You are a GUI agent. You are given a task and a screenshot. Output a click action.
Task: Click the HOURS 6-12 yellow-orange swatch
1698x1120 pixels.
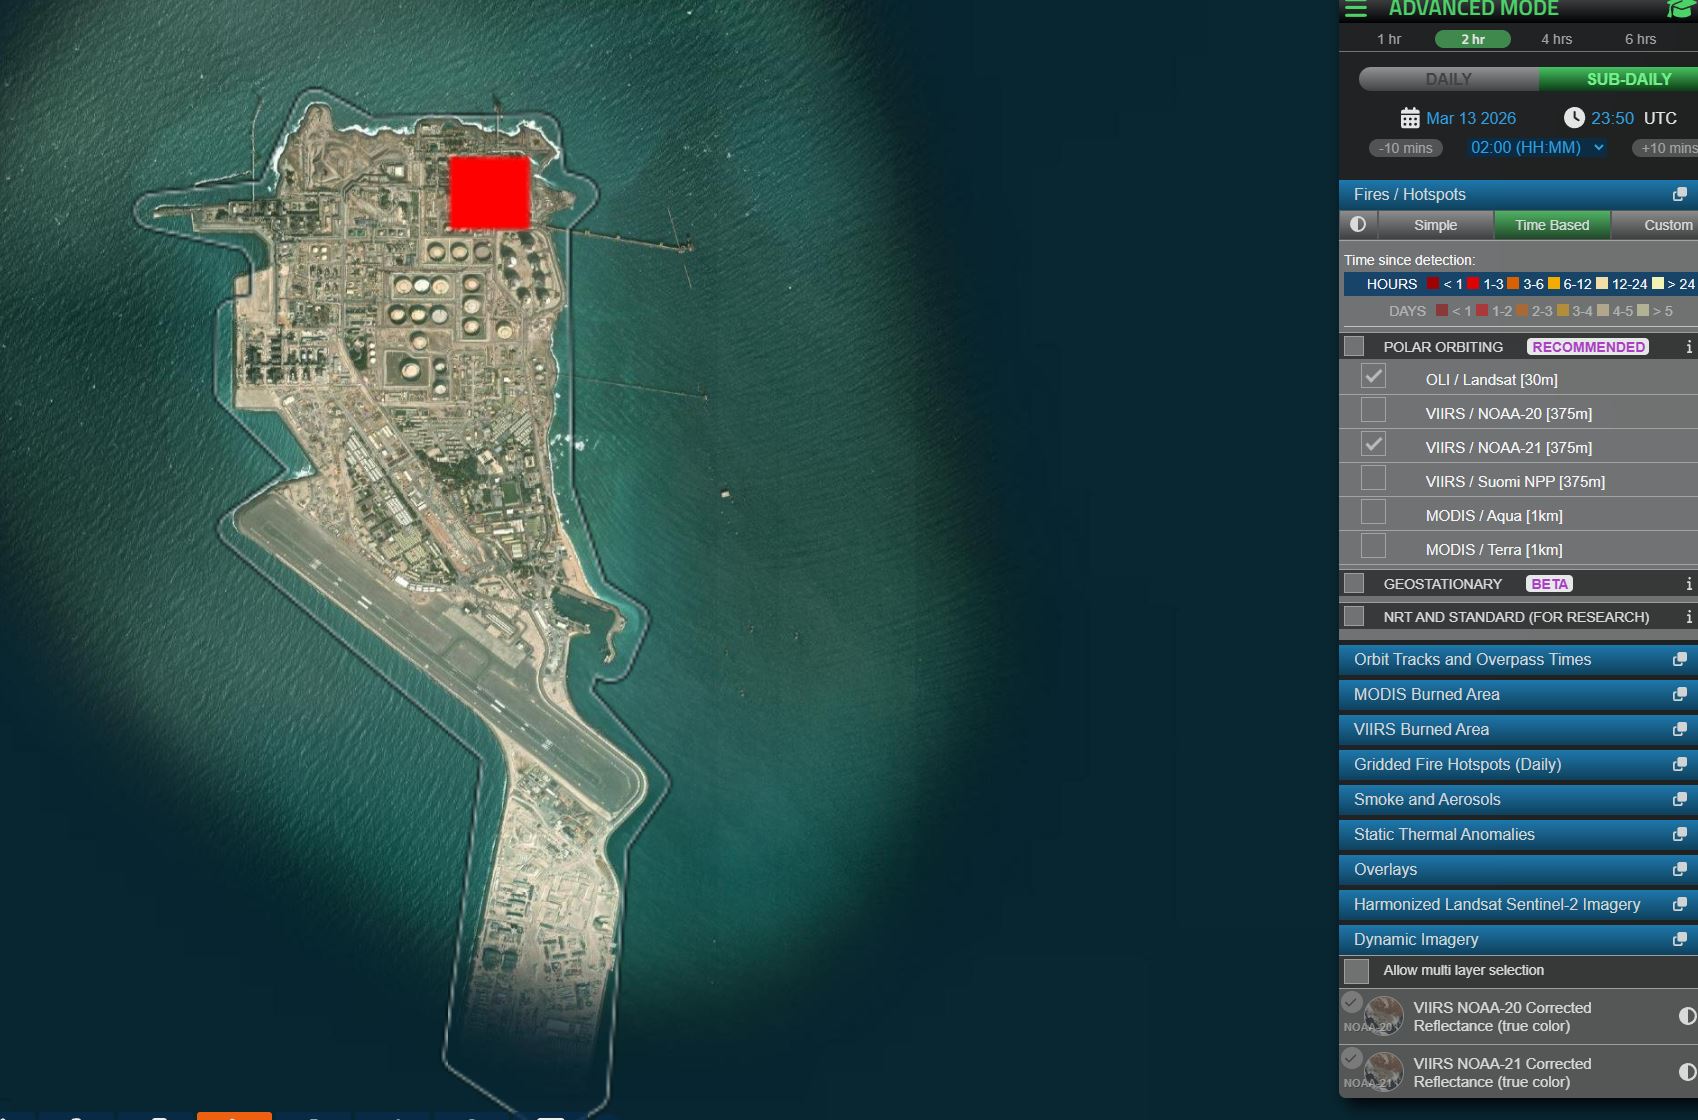tap(1553, 284)
